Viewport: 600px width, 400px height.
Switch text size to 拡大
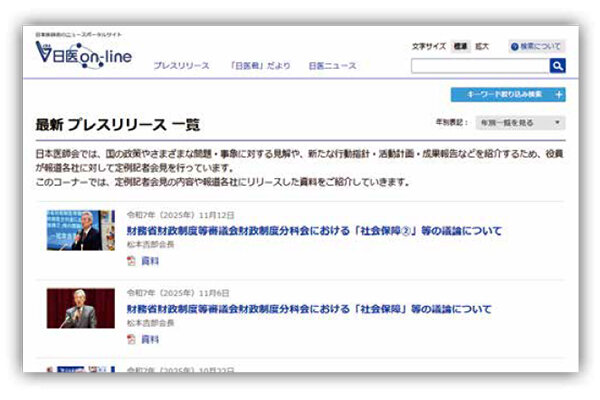(x=482, y=46)
